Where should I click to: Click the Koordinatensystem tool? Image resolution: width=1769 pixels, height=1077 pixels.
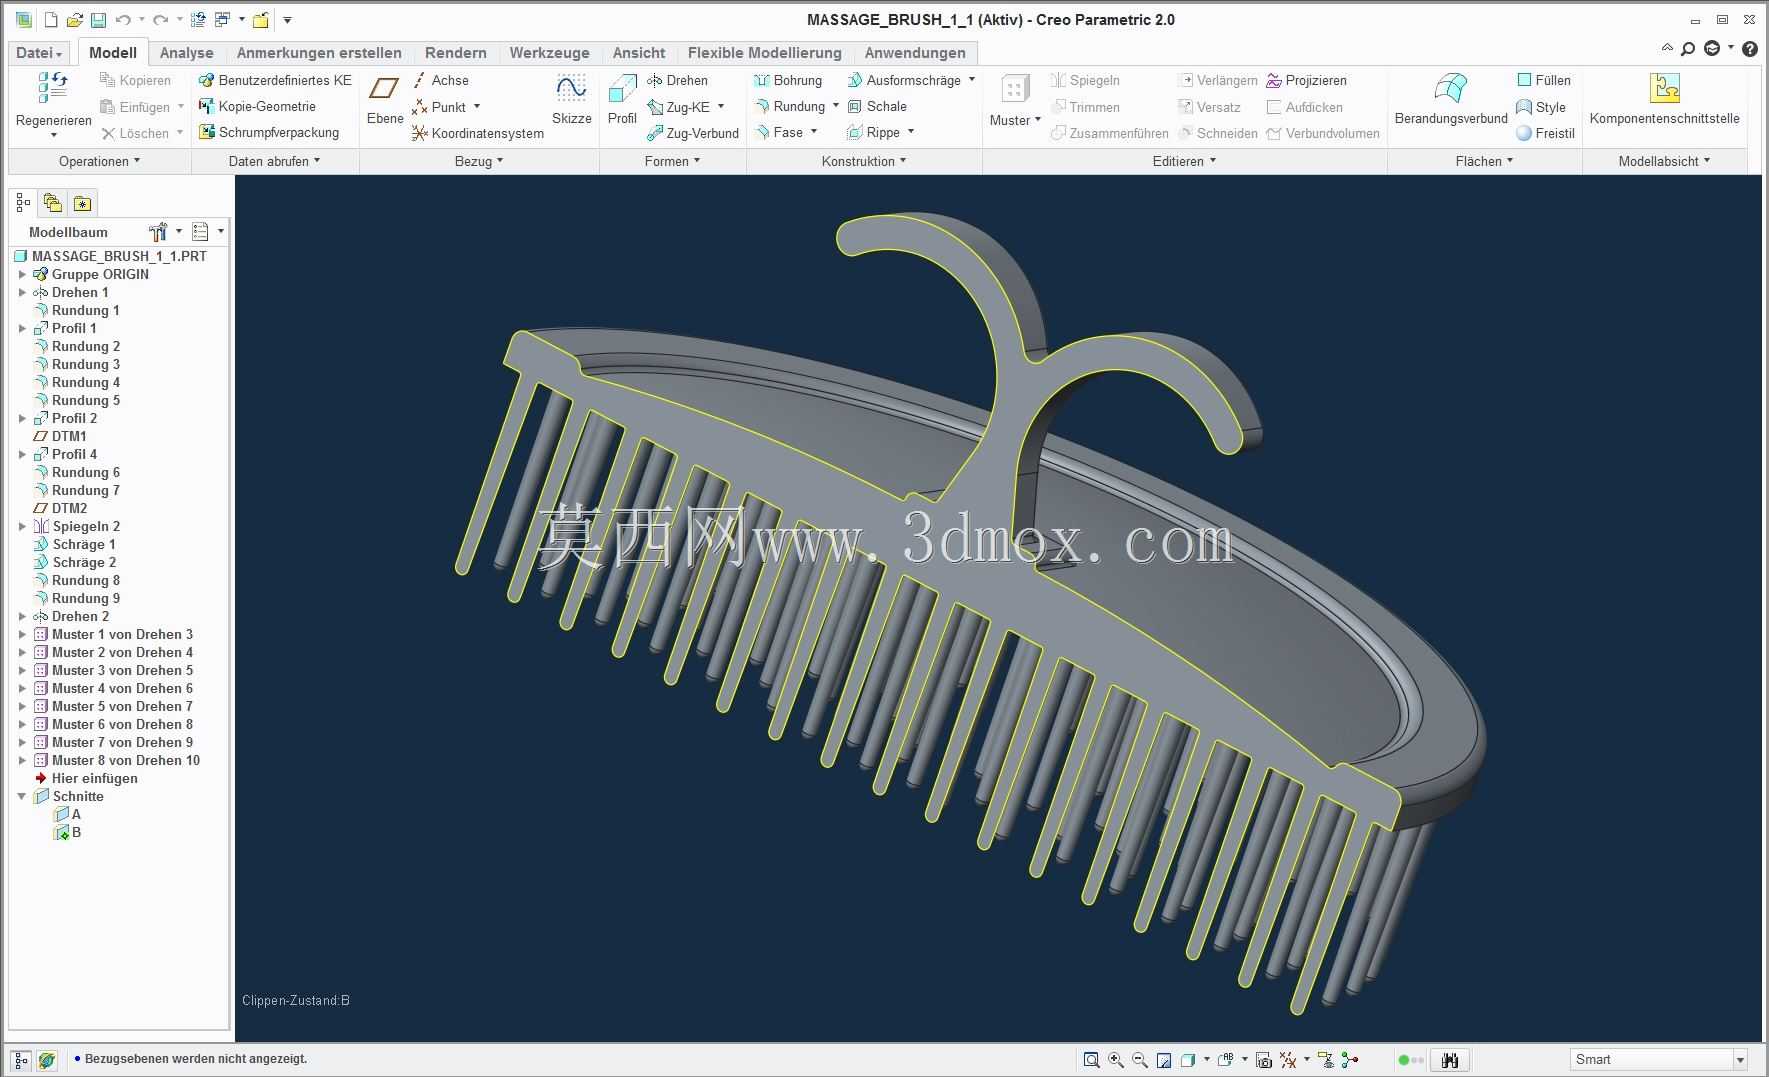(478, 133)
